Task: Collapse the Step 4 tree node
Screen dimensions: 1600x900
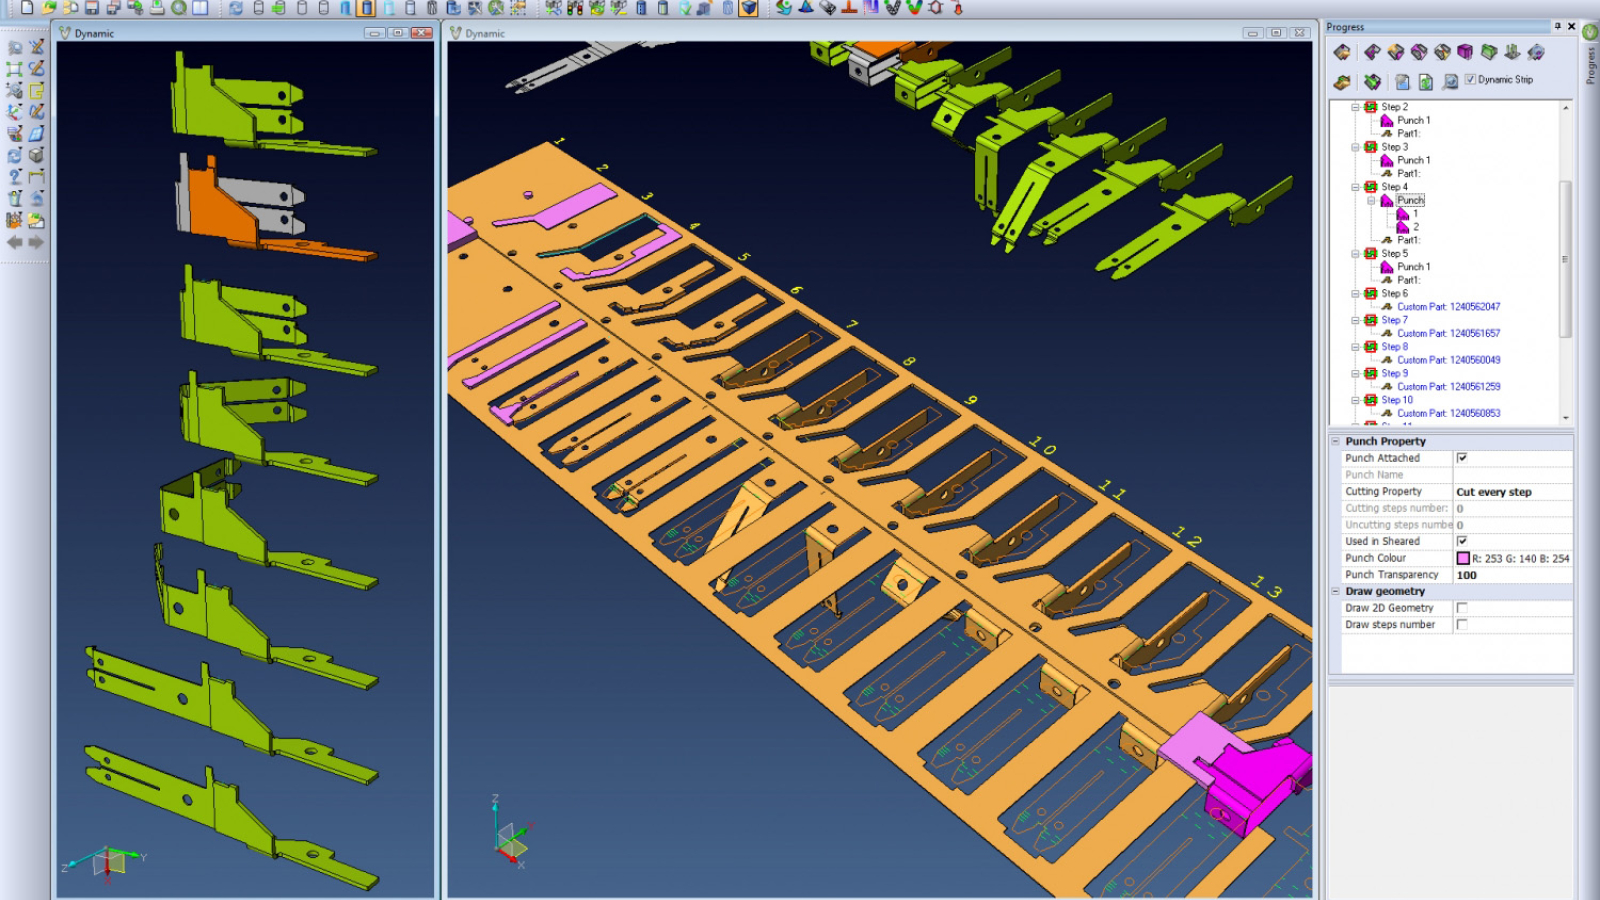Action: pos(1356,187)
